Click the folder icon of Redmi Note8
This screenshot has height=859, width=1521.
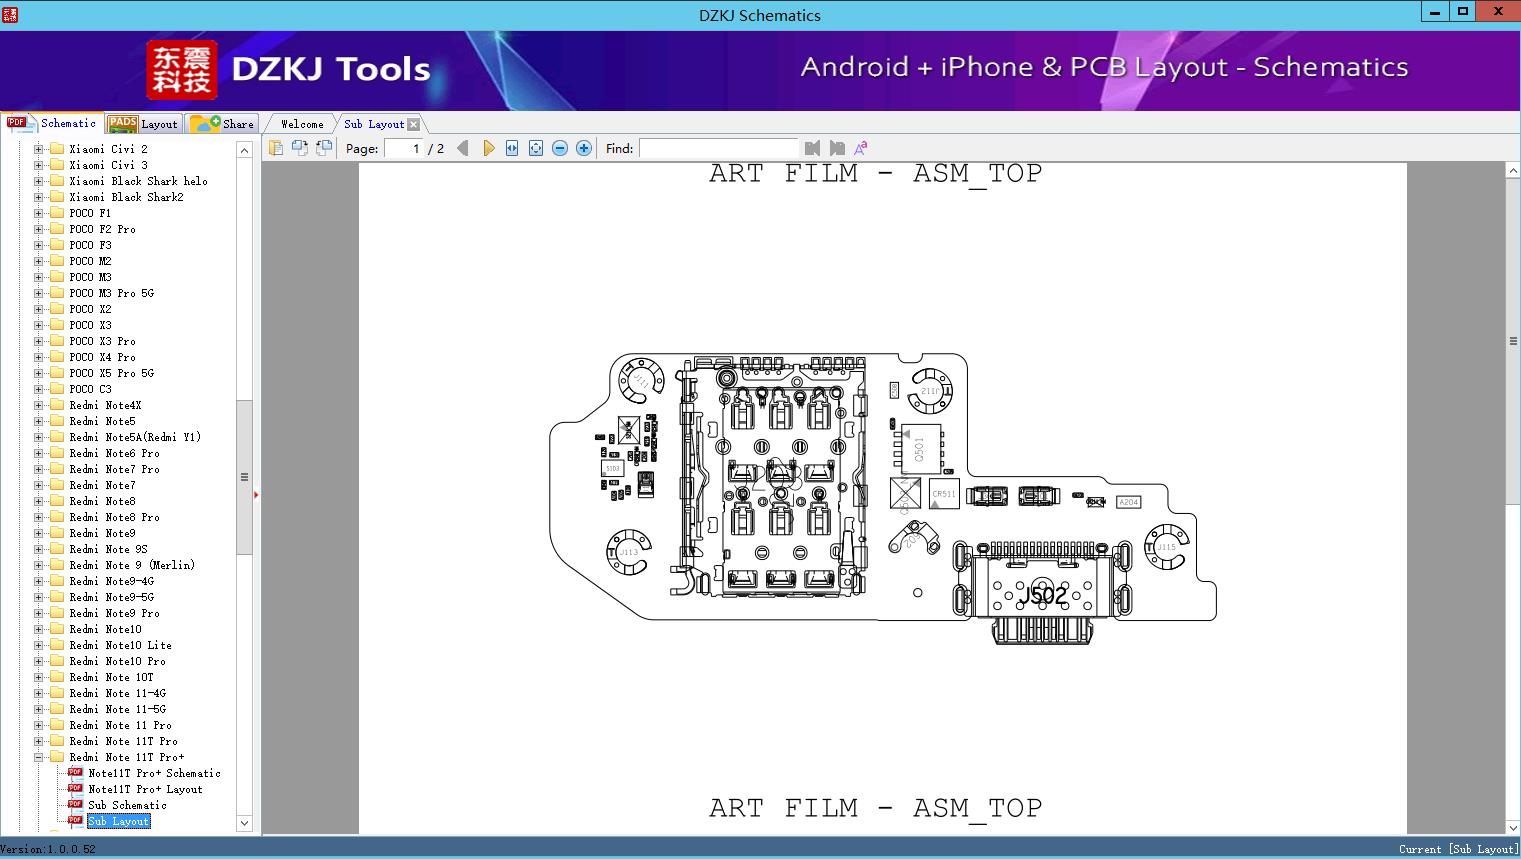(57, 501)
